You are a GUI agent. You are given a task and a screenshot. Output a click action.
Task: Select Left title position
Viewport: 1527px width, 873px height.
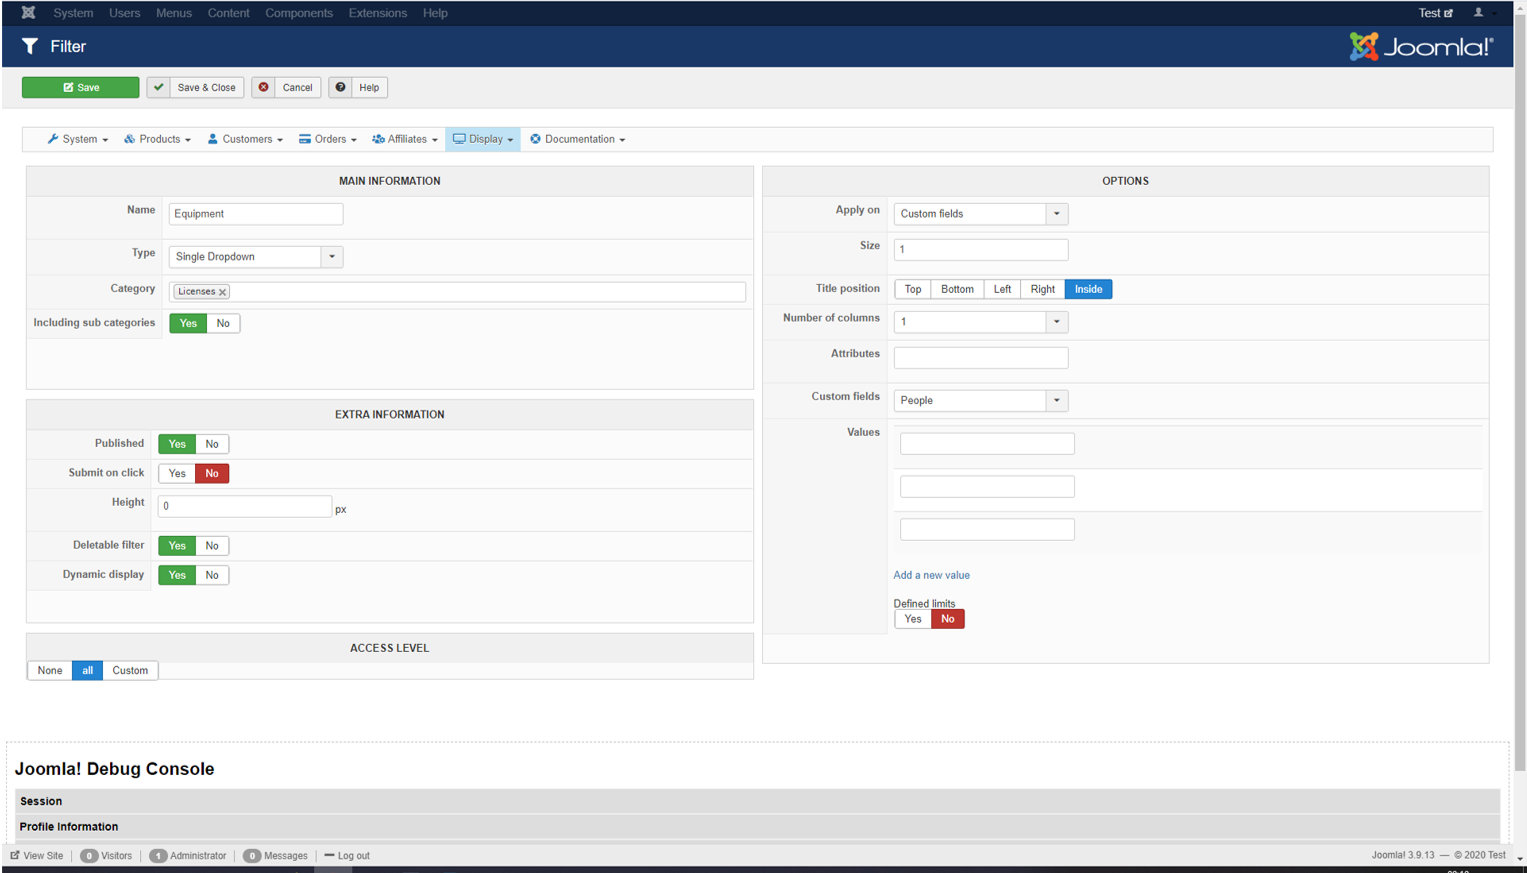(x=1002, y=289)
